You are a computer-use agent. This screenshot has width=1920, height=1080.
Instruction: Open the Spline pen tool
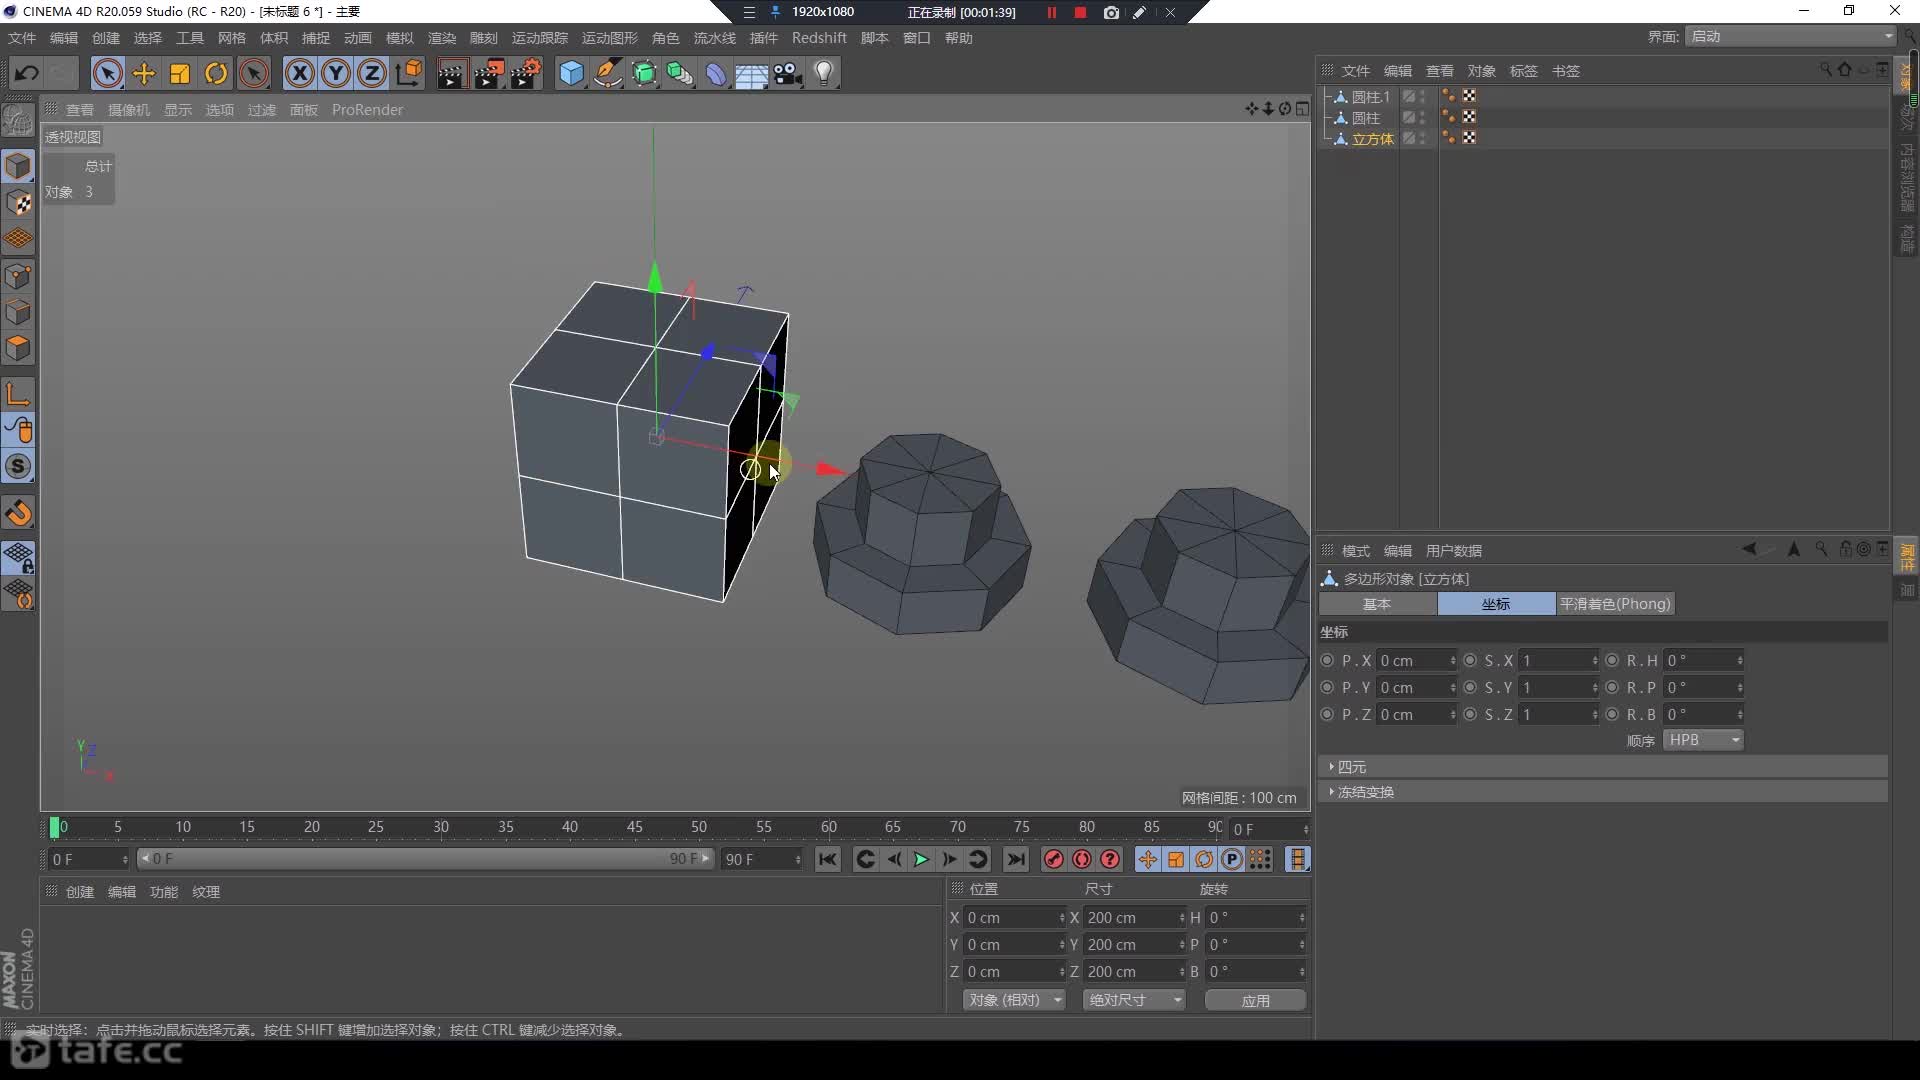click(x=607, y=73)
